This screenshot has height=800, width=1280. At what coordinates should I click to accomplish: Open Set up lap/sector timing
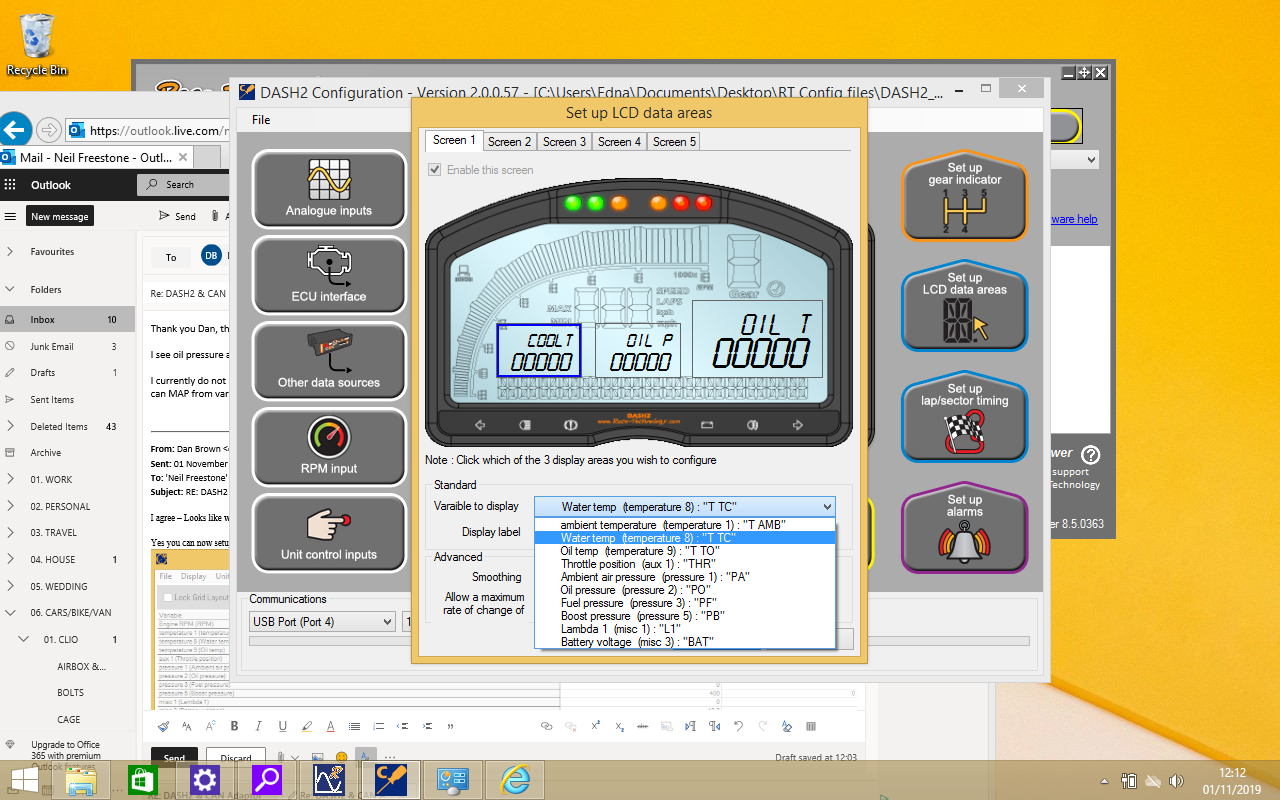[964, 418]
